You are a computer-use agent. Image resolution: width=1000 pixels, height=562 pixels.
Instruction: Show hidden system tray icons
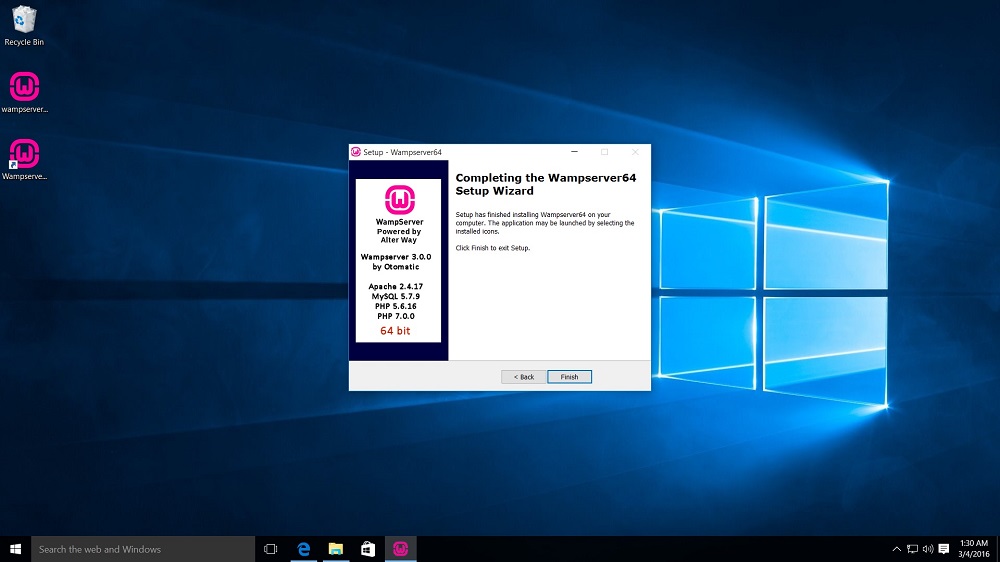[x=896, y=549]
